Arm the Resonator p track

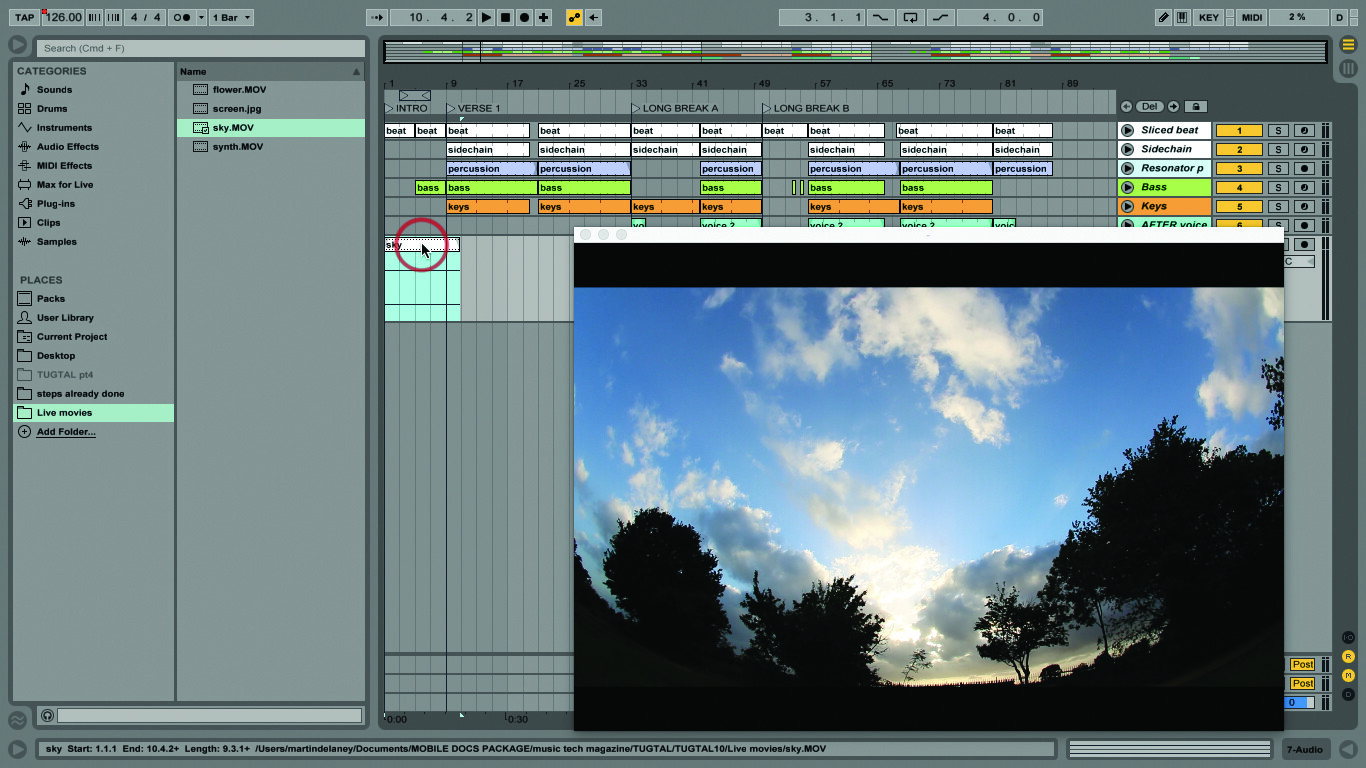[x=1304, y=169]
